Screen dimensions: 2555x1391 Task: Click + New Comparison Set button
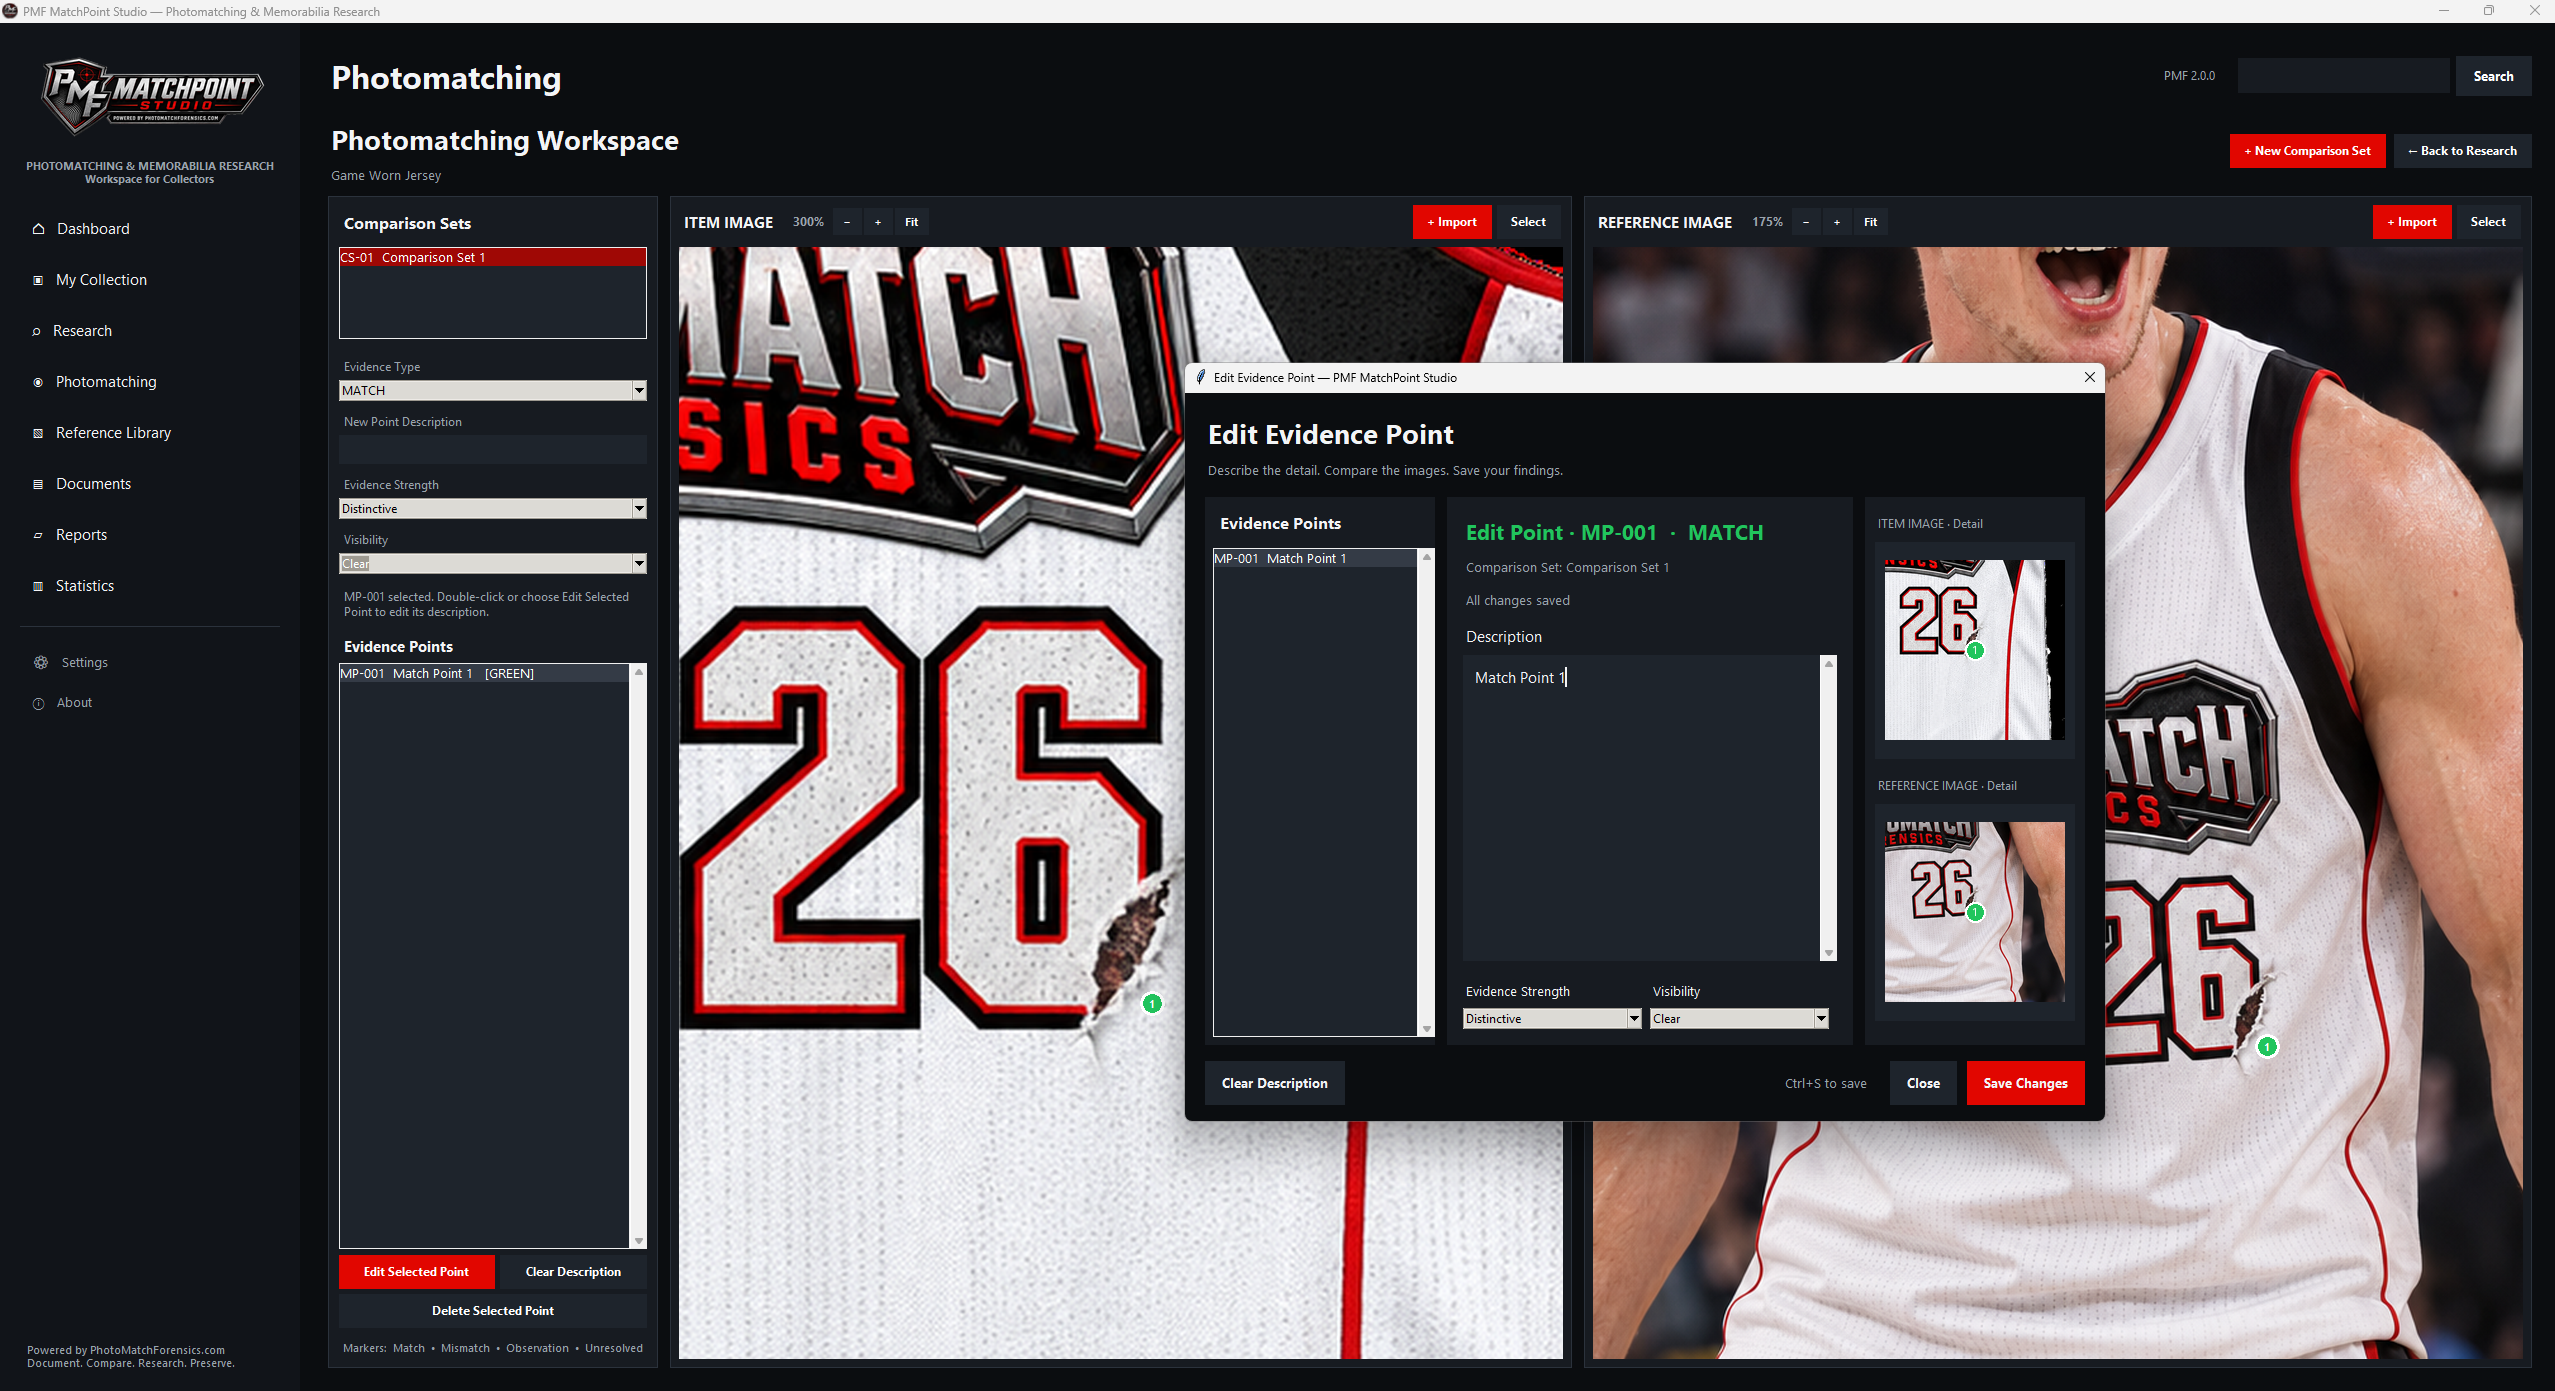pyautogui.click(x=2307, y=151)
